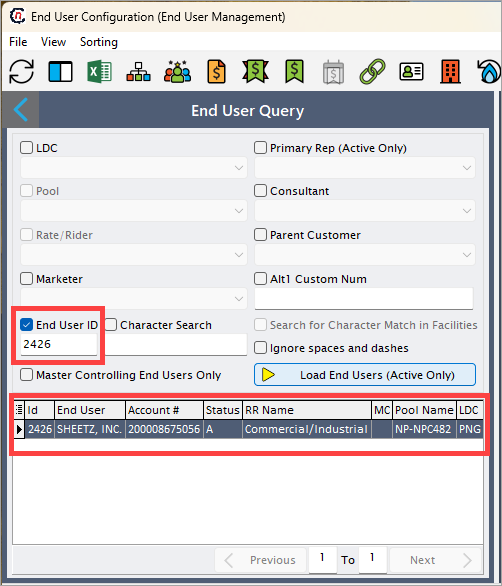The height and width of the screenshot is (586, 502).
Task: Click the Alt1 Custom Num text field
Action: [x=364, y=299]
